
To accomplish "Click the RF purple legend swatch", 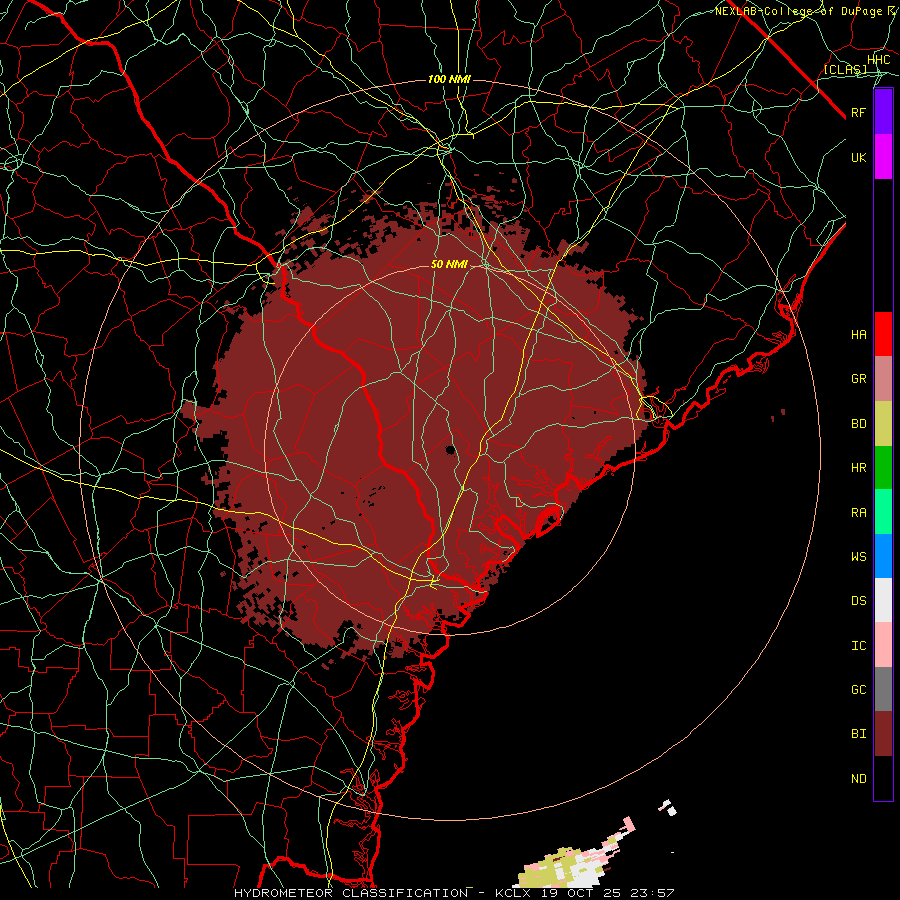I will click(883, 112).
